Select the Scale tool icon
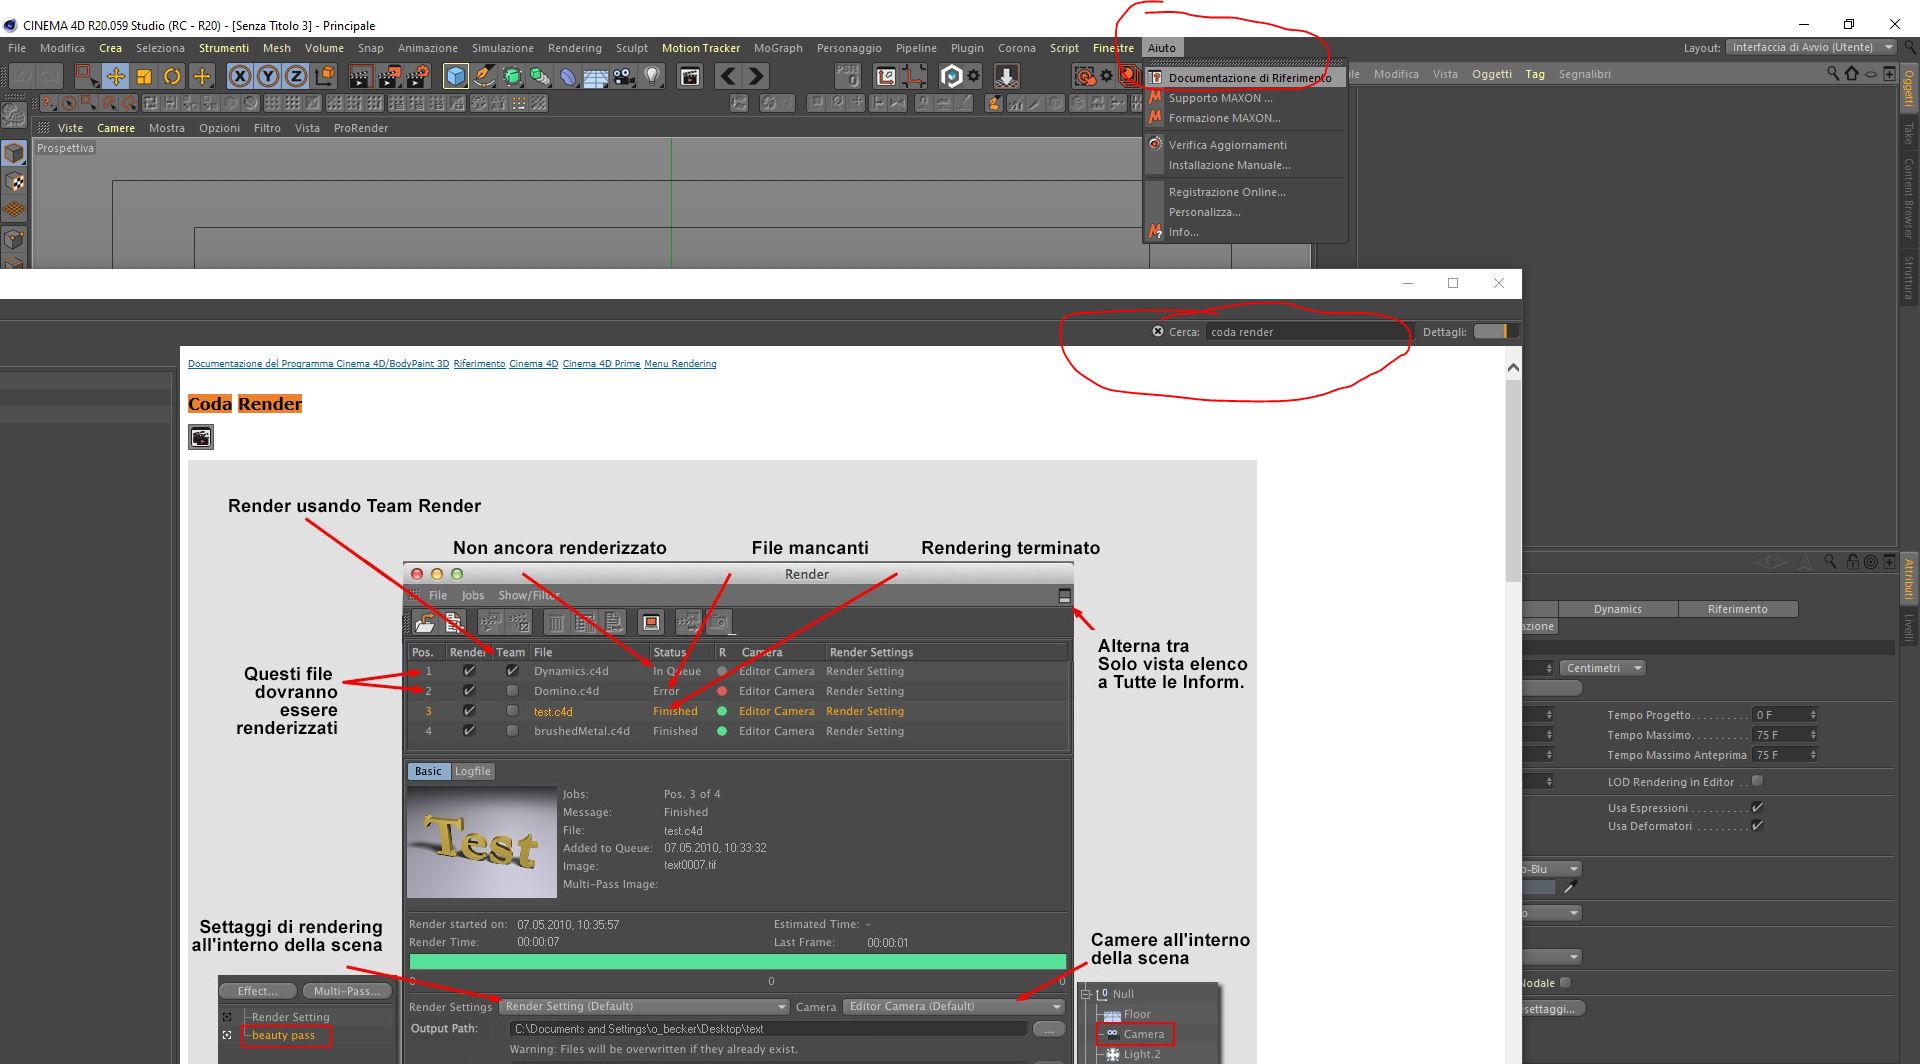Screen dimensions: 1920x1064 pyautogui.click(x=144, y=76)
